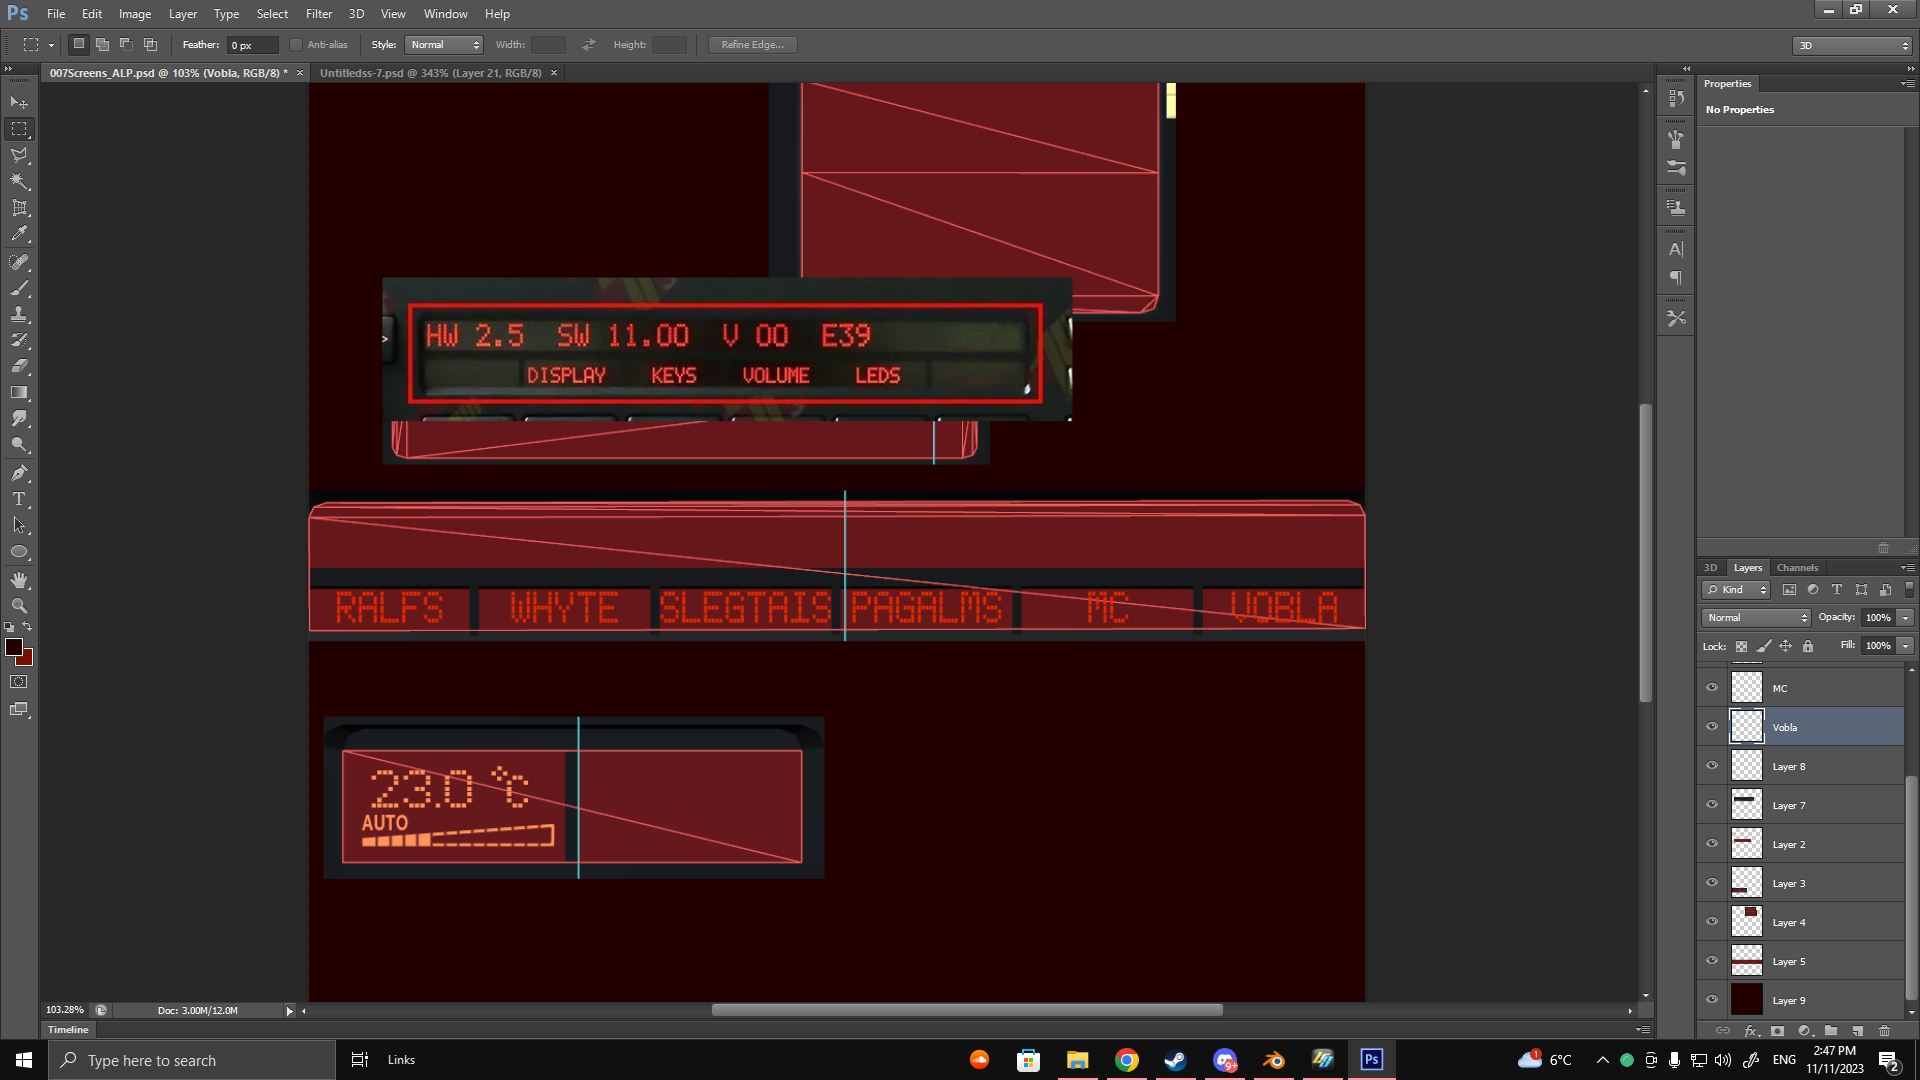Click the Feather input field
The height and width of the screenshot is (1080, 1920).
pos(252,45)
